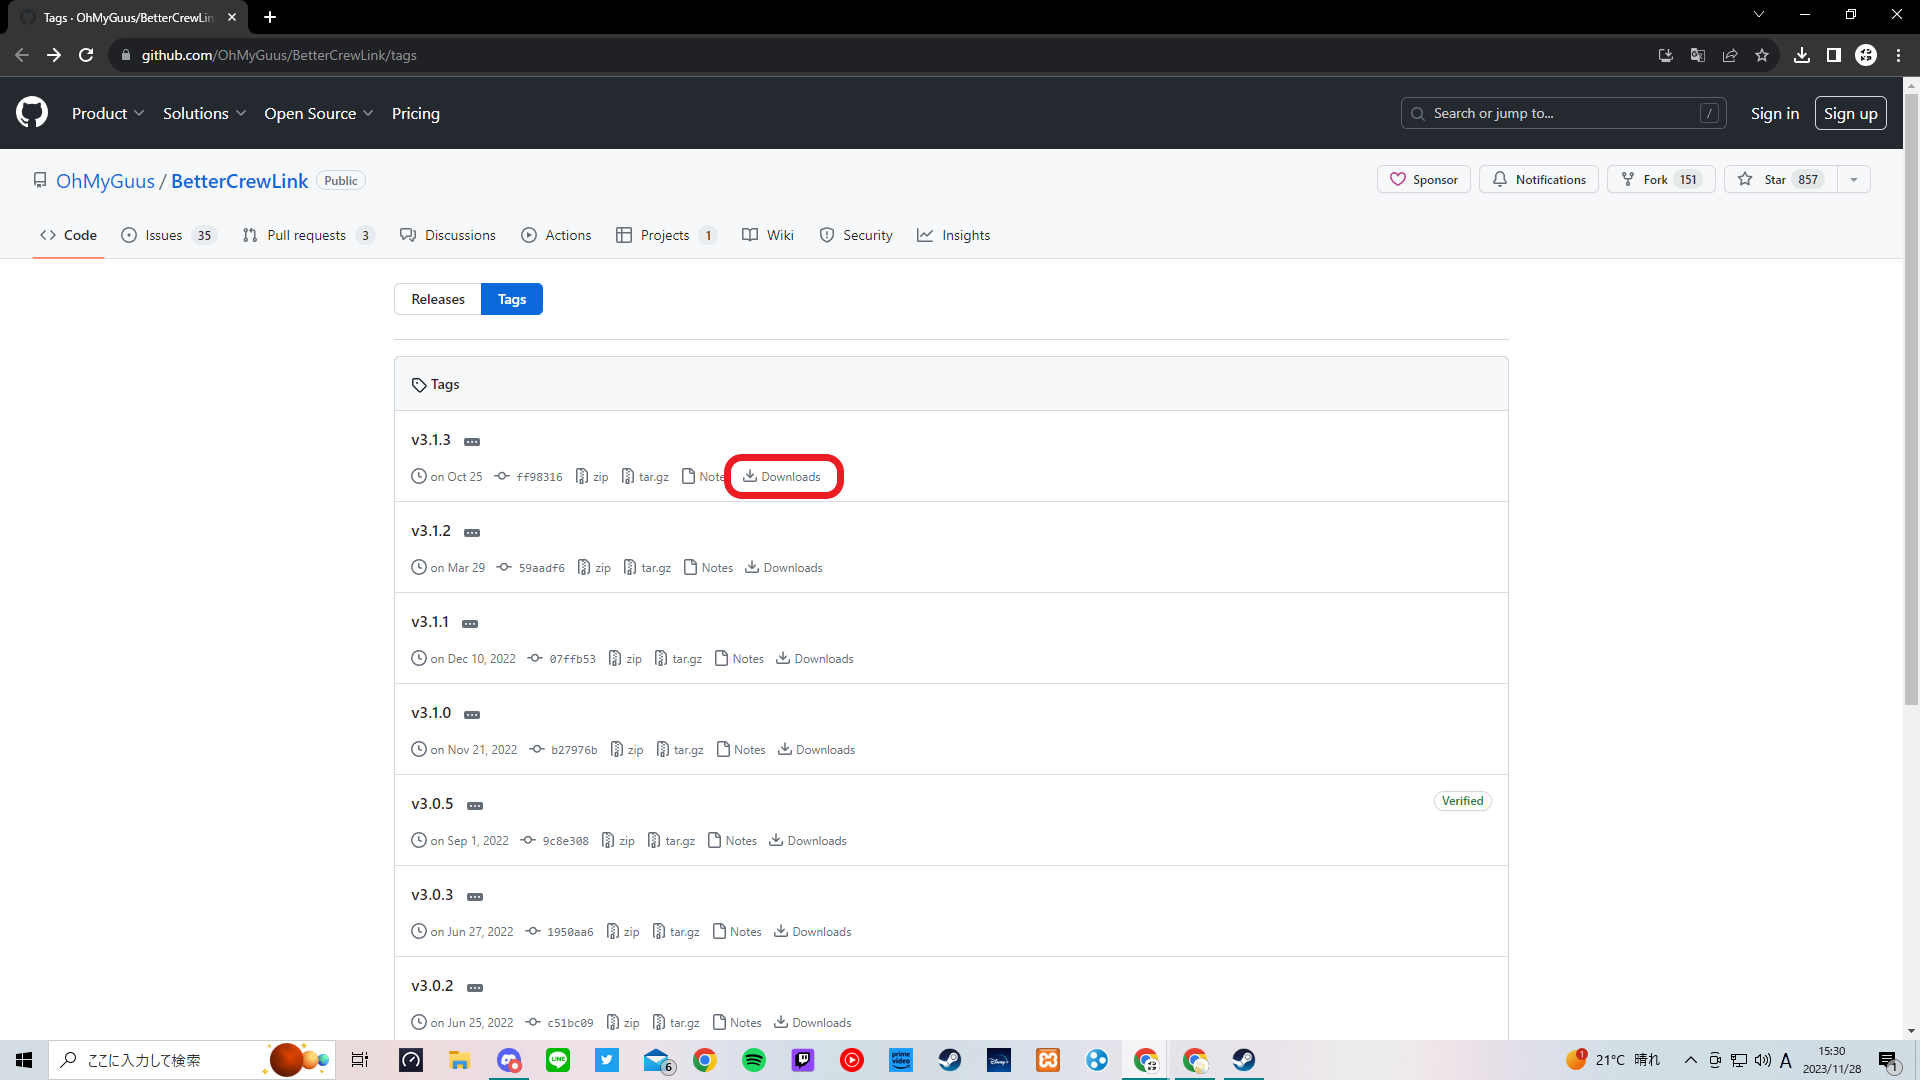
Task: Expand the v3.1.3 tag ellipsis toggle
Action: [x=472, y=441]
